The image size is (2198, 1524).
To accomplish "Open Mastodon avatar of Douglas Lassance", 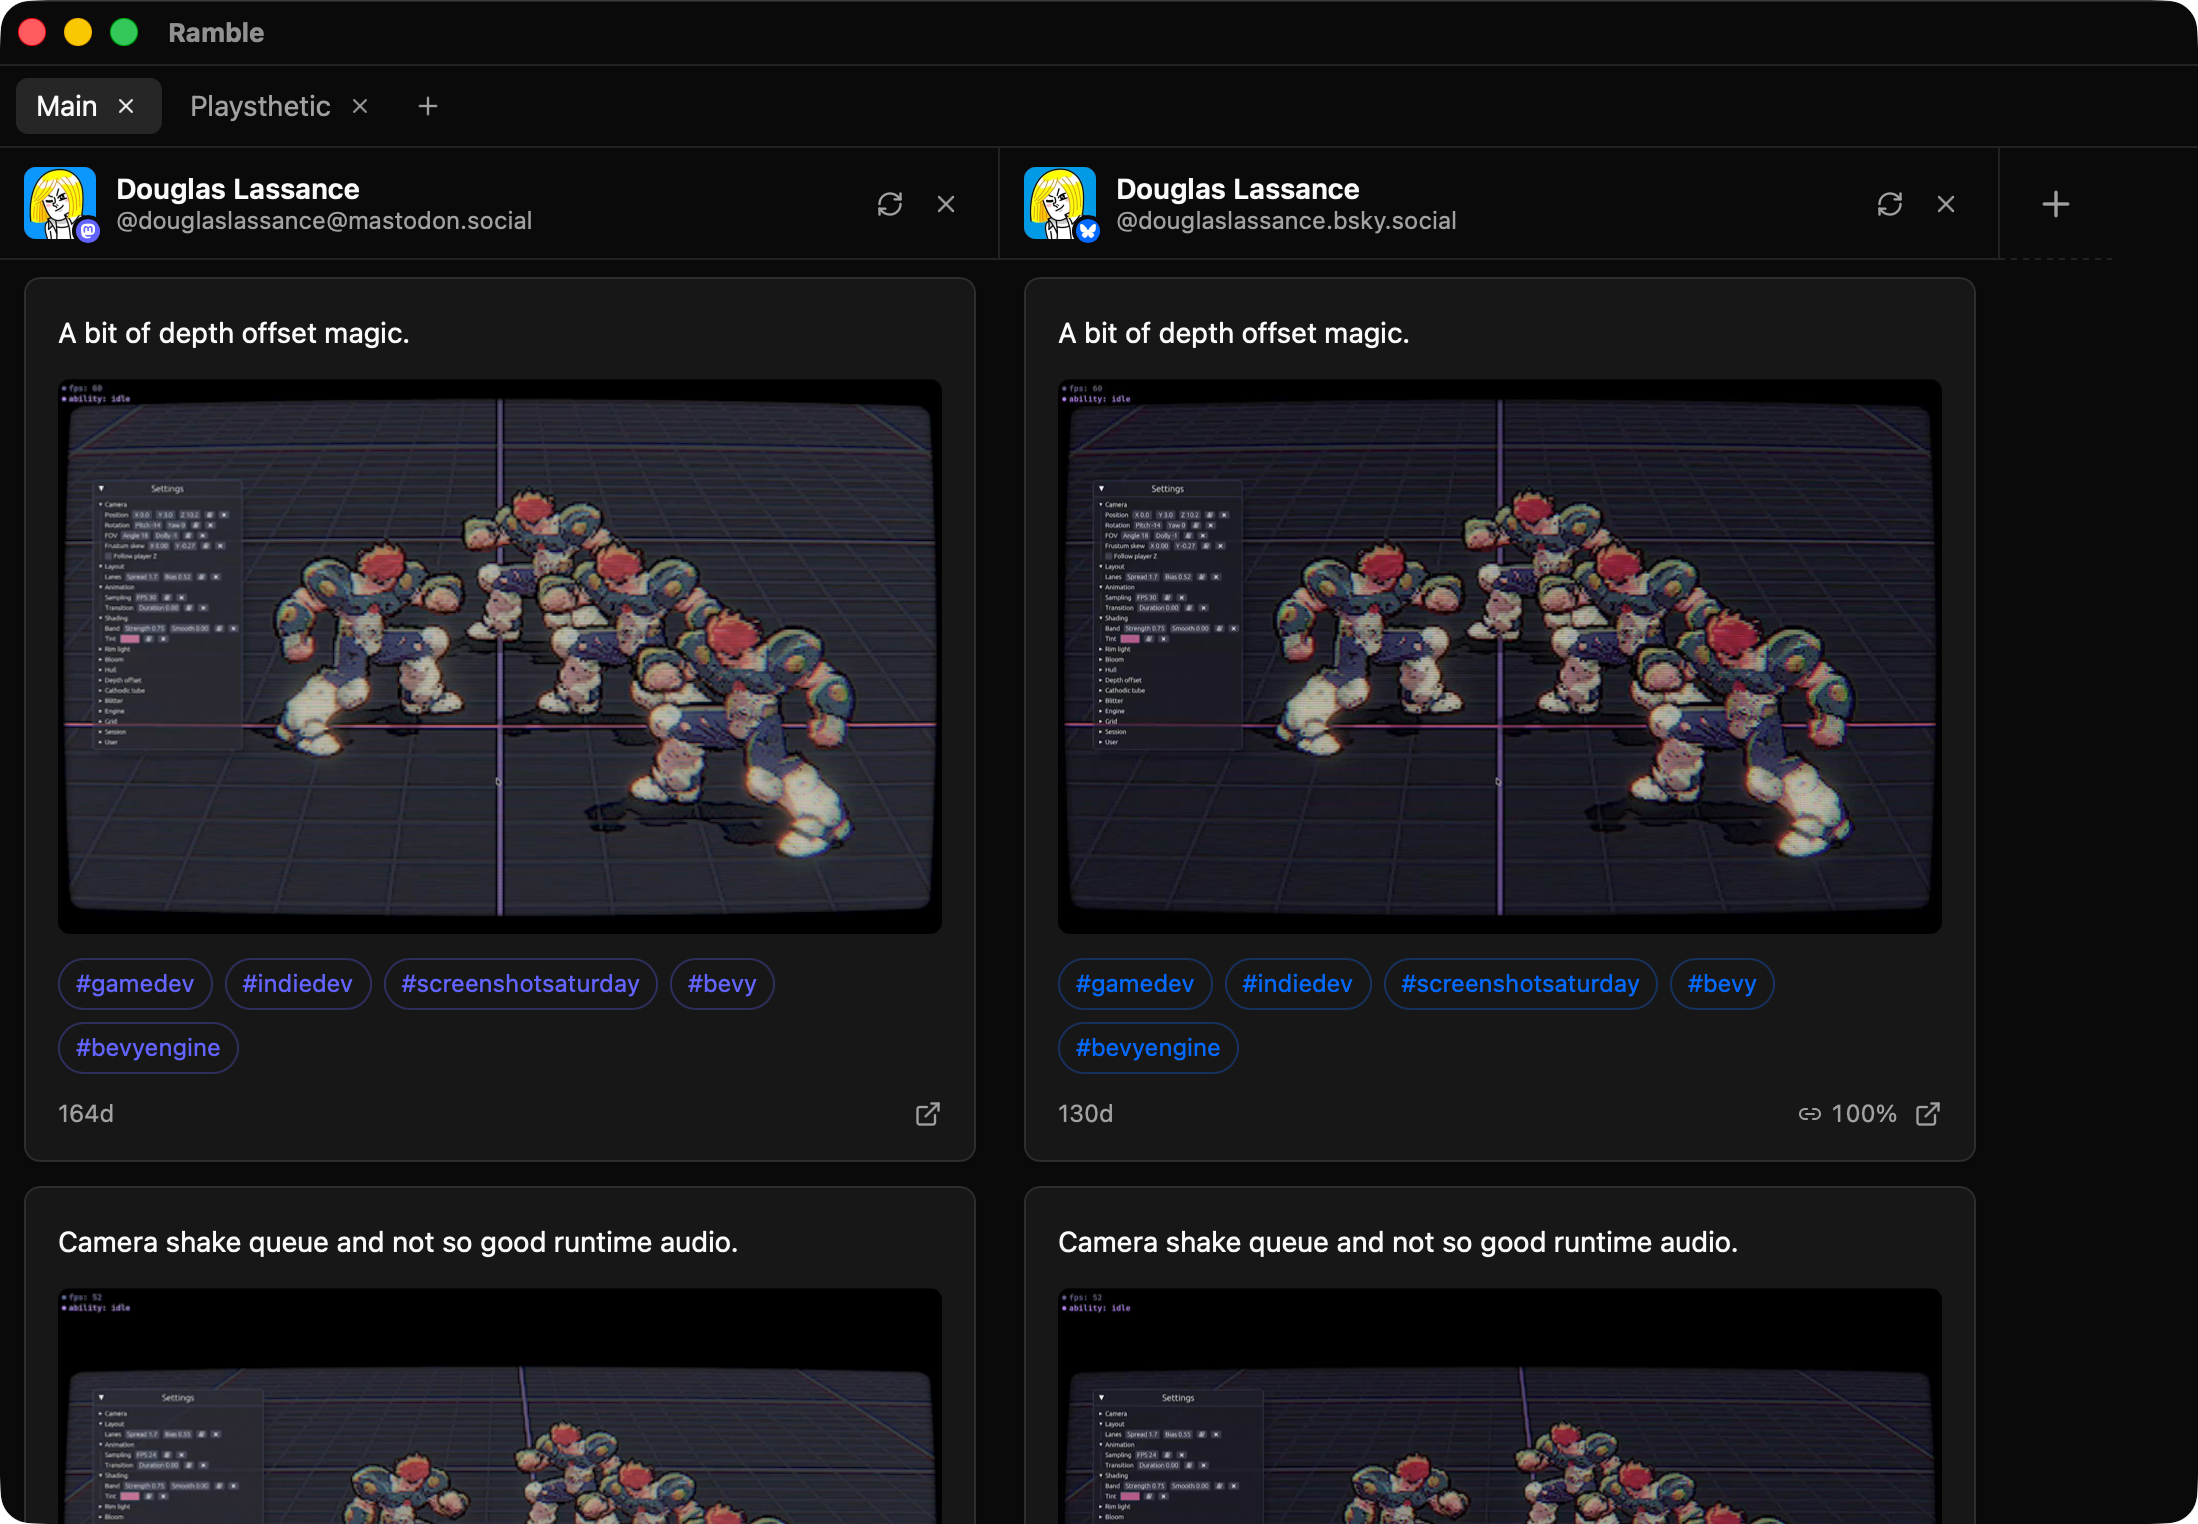I will pyautogui.click(x=61, y=204).
